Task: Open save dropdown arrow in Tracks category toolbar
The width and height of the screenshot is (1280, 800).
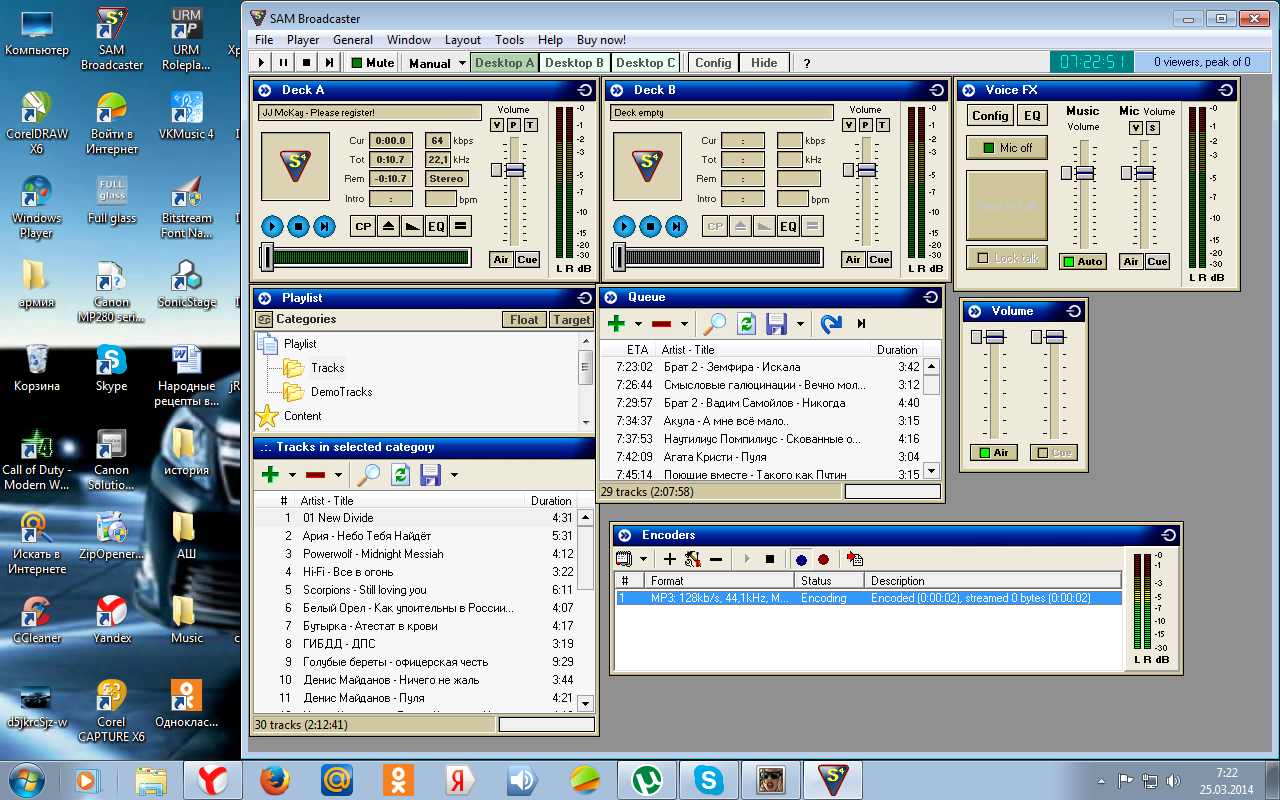Action: [x=454, y=474]
